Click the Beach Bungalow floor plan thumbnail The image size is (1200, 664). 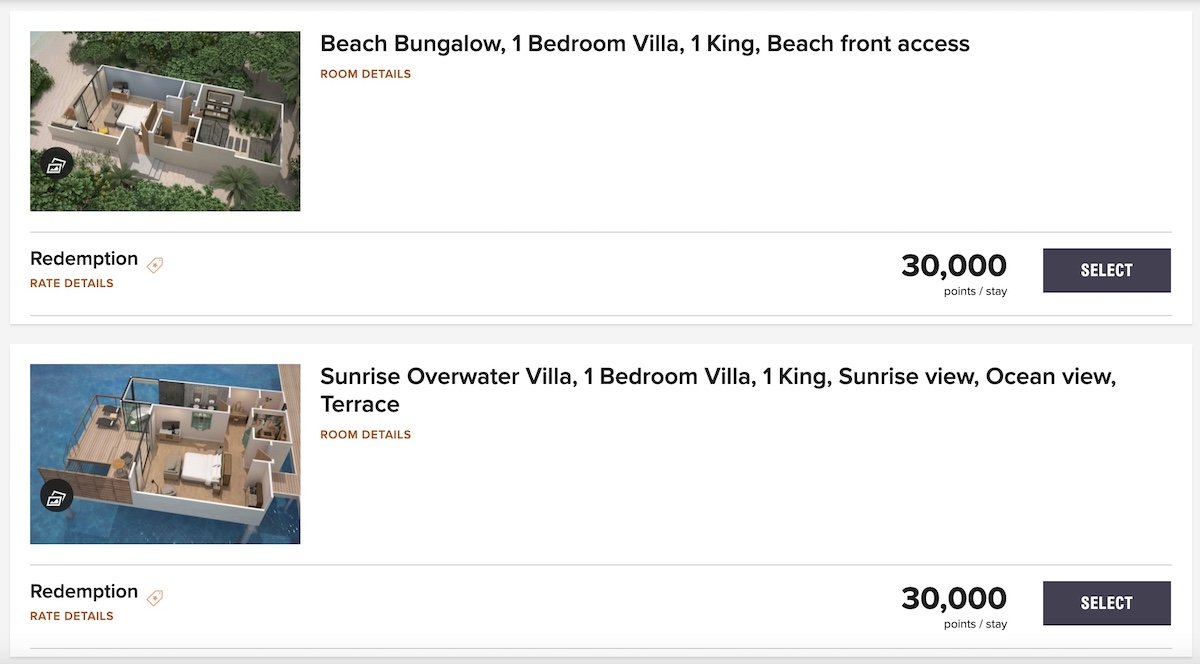165,121
